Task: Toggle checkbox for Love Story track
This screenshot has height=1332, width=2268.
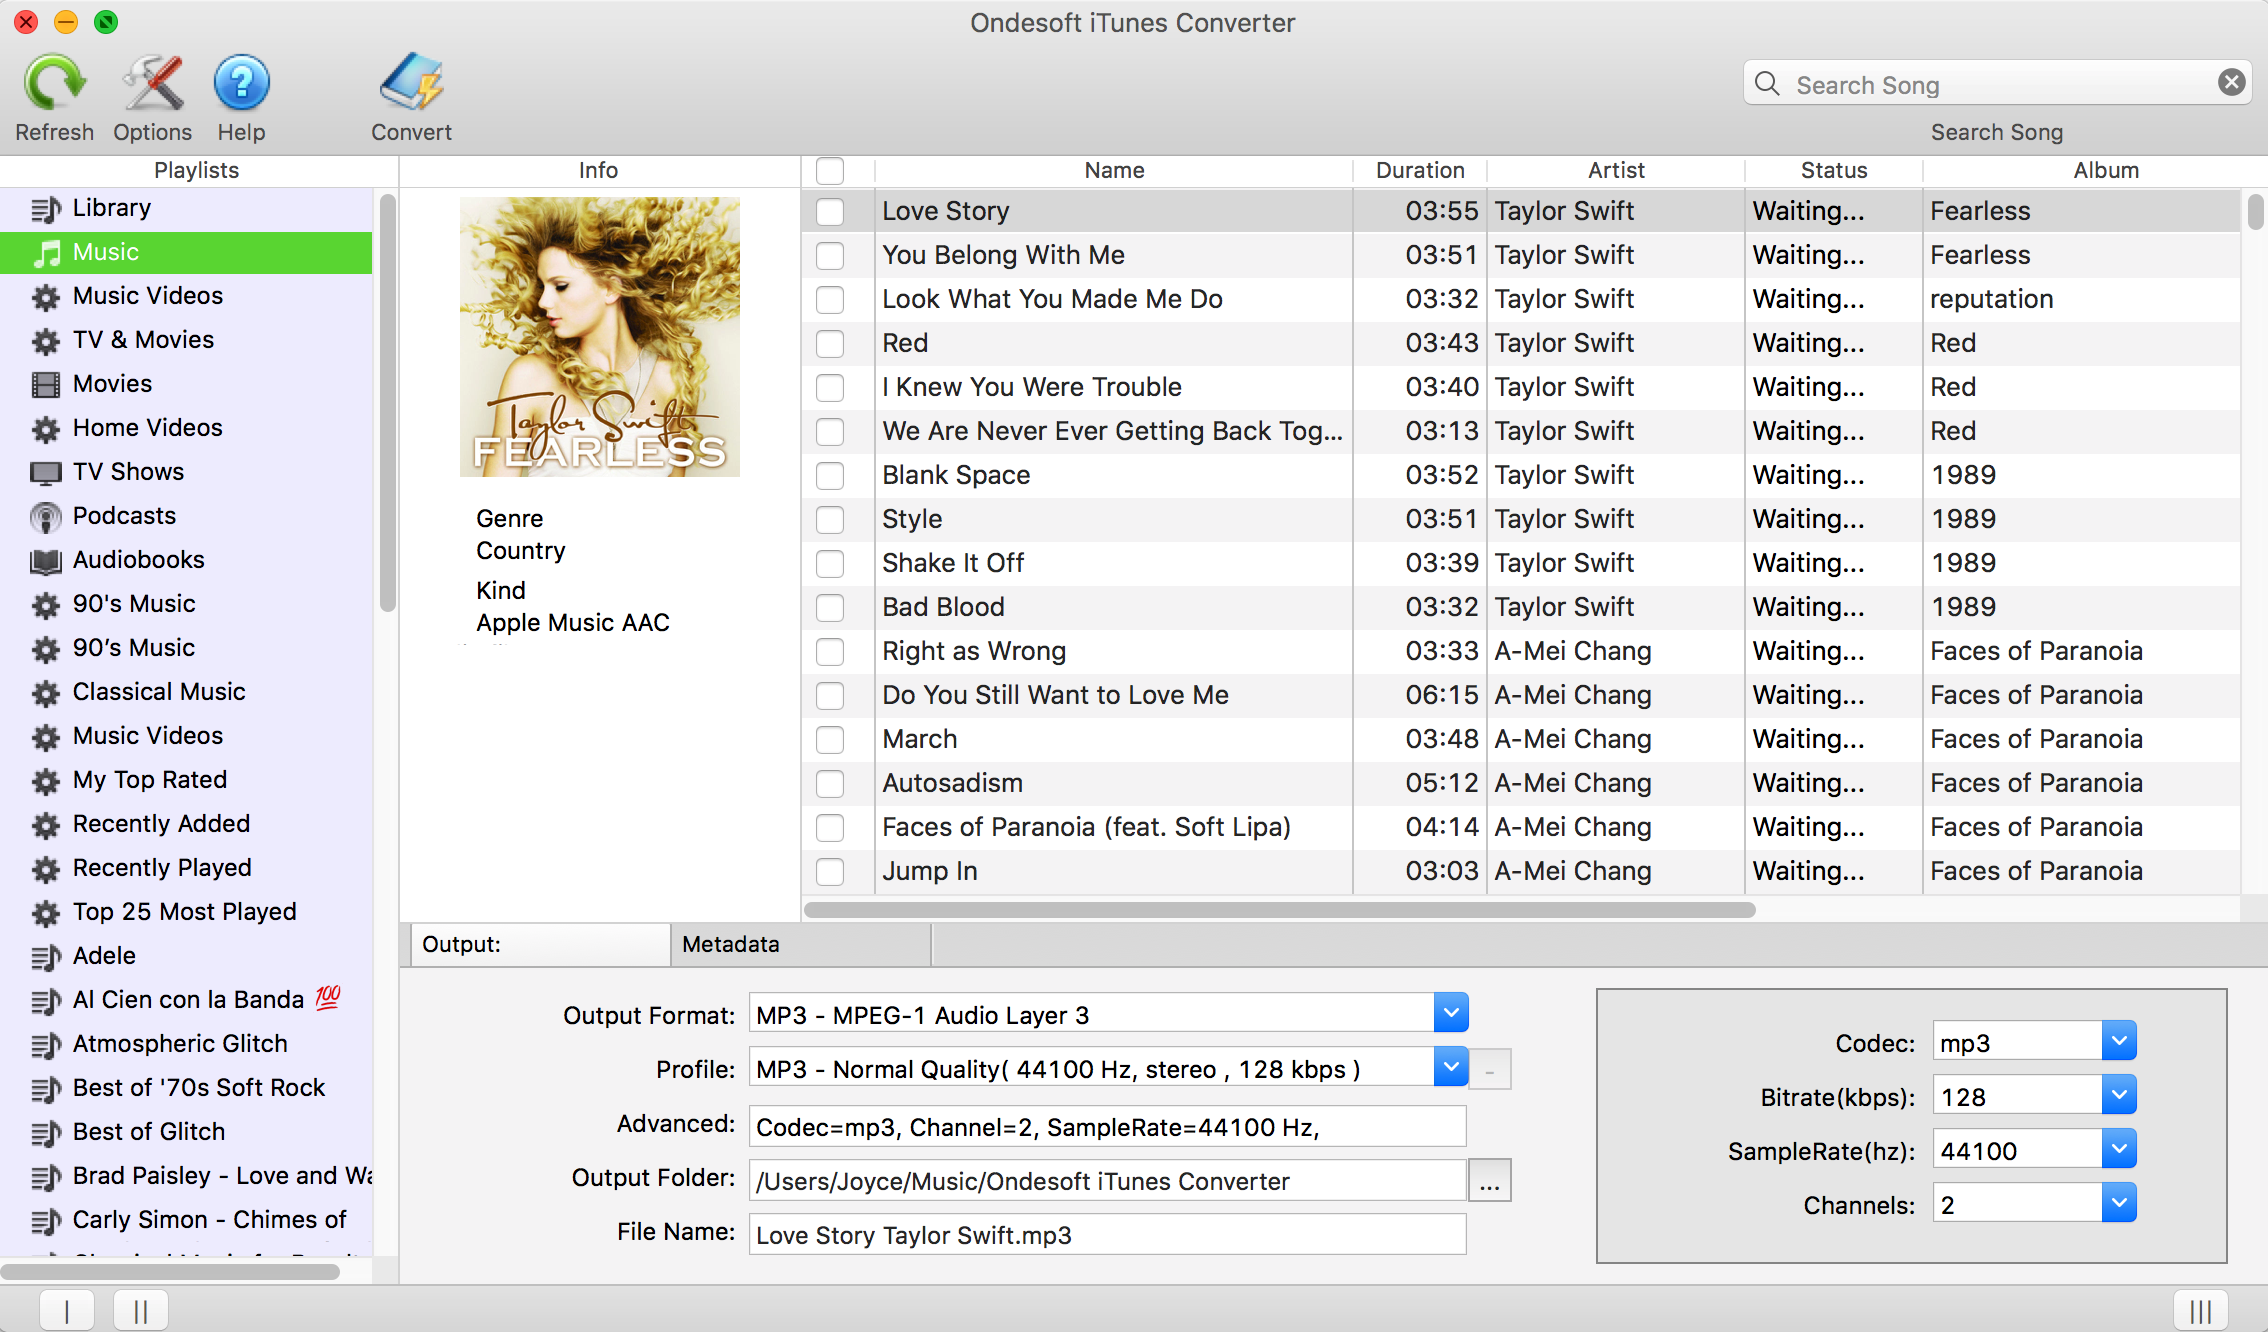Action: [830, 209]
